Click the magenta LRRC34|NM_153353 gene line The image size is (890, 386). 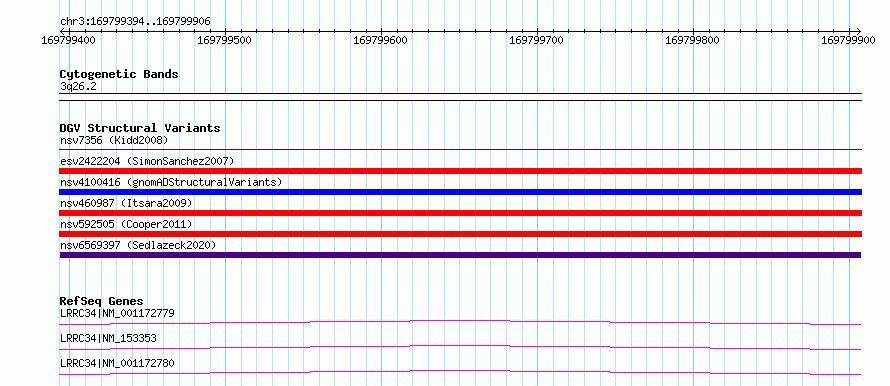pos(460,347)
